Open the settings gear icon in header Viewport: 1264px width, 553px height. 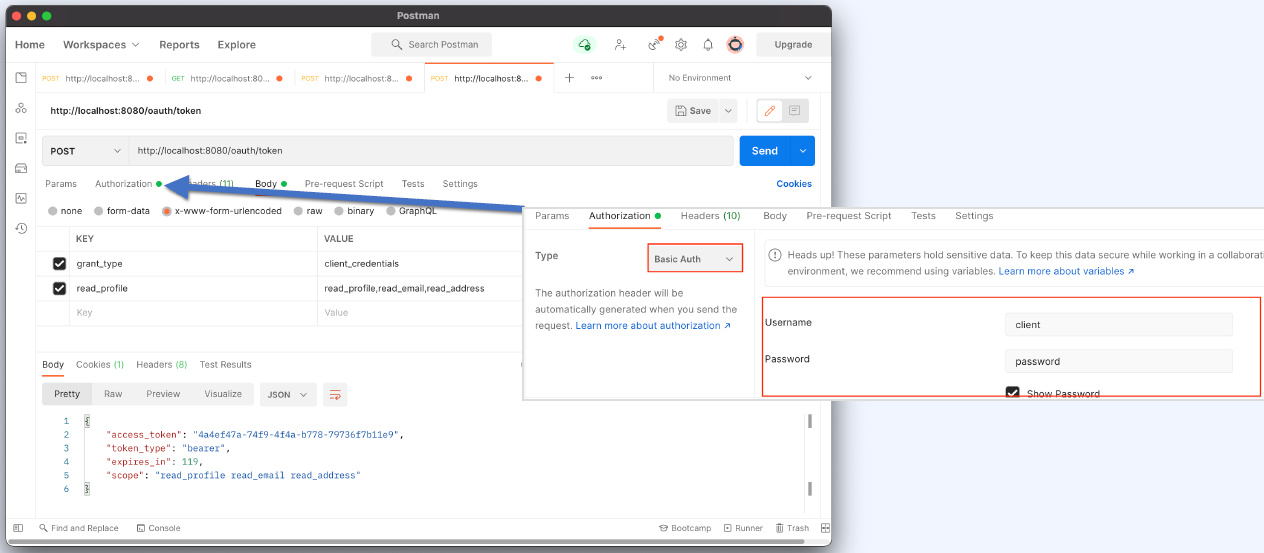coord(681,44)
